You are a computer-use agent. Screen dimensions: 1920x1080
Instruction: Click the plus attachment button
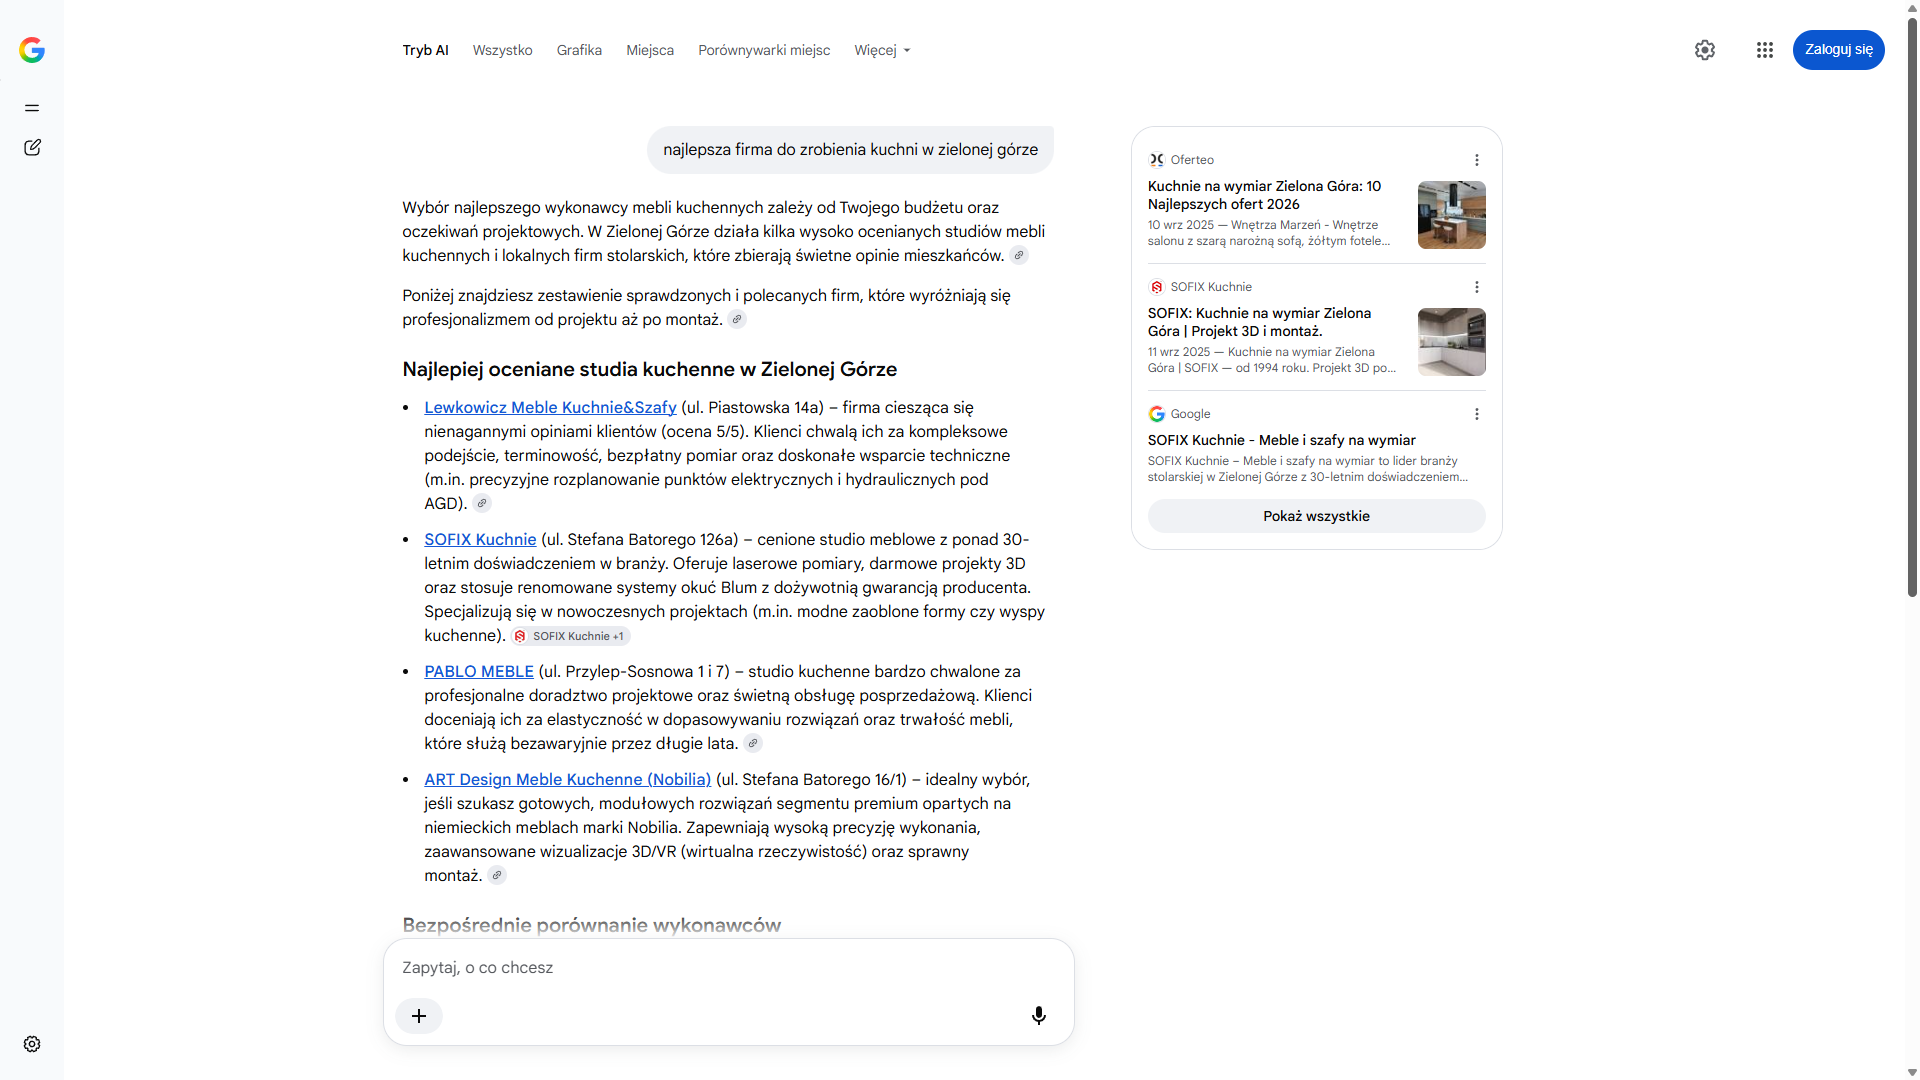[419, 1016]
